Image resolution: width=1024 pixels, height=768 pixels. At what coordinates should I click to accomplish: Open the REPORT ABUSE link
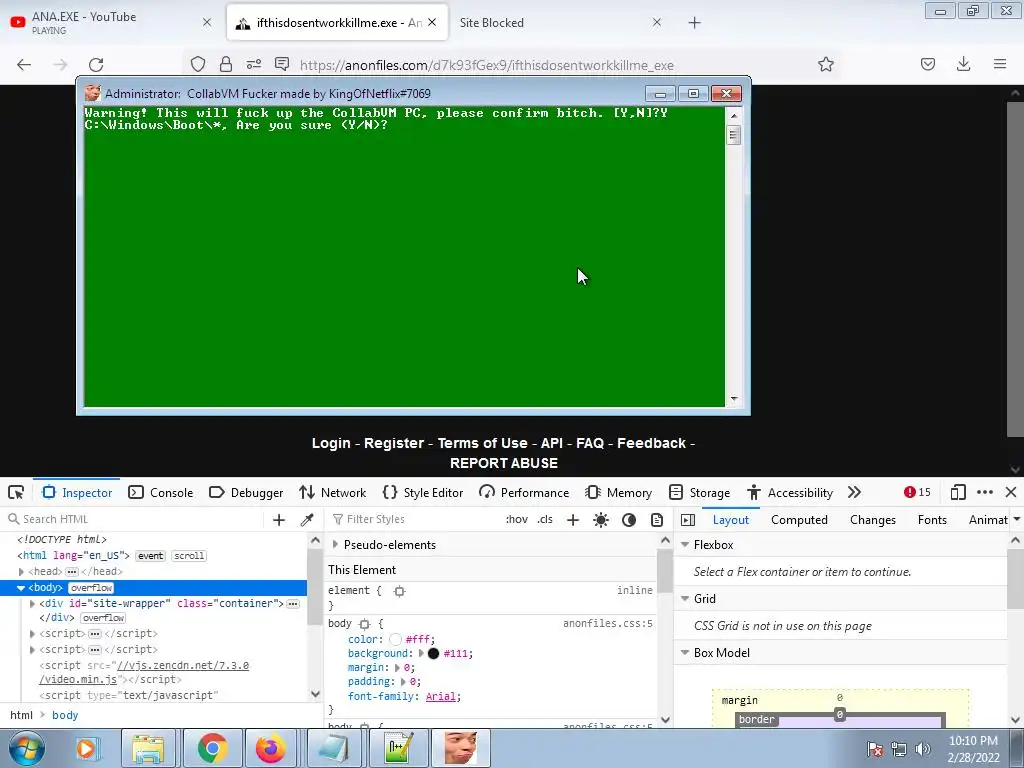tap(504, 463)
